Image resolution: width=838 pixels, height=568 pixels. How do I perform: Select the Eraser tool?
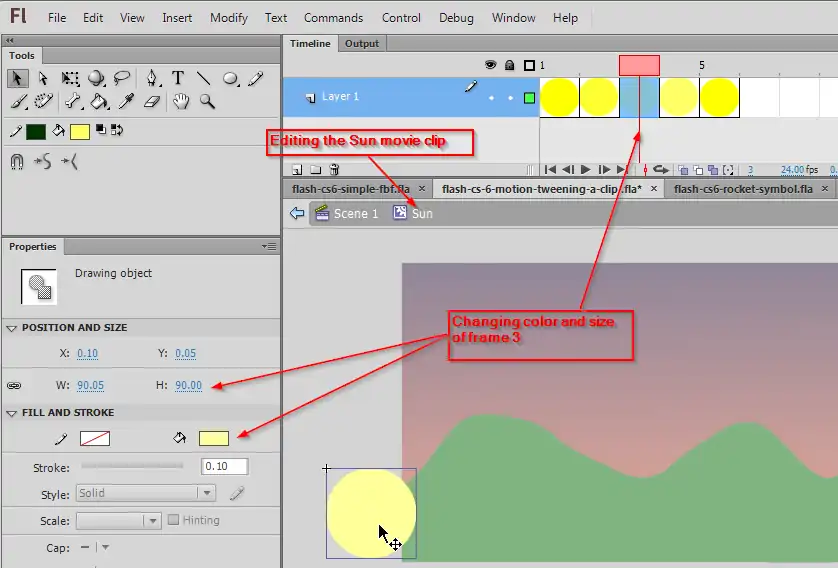[152, 101]
